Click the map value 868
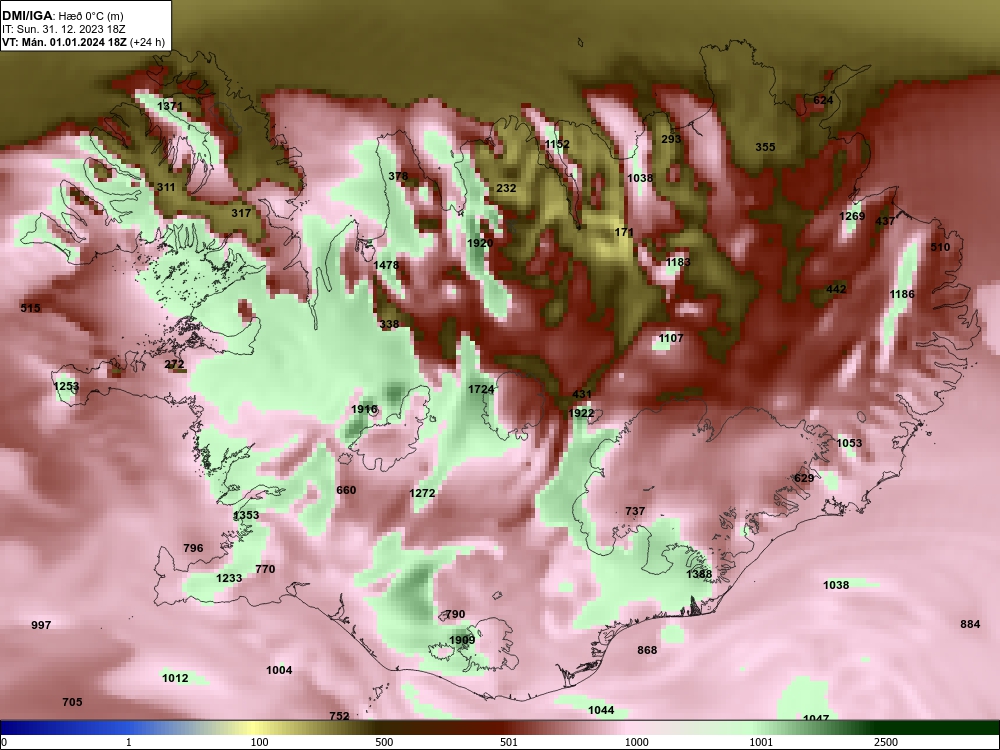This screenshot has width=1000, height=750. [x=647, y=651]
